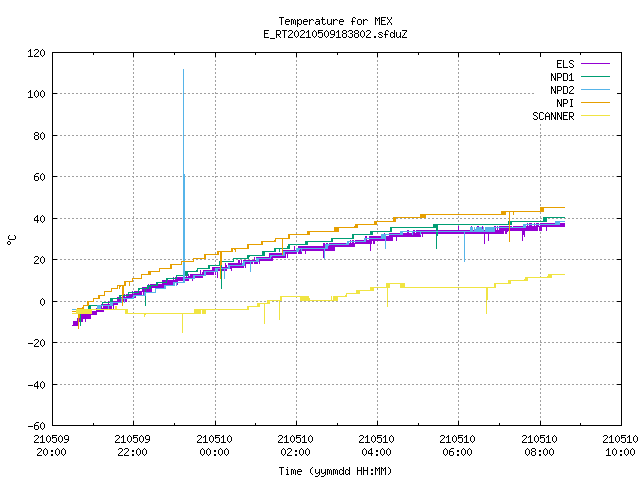Click the yellow SCANNER legend line
The image size is (640, 480).
(595, 116)
